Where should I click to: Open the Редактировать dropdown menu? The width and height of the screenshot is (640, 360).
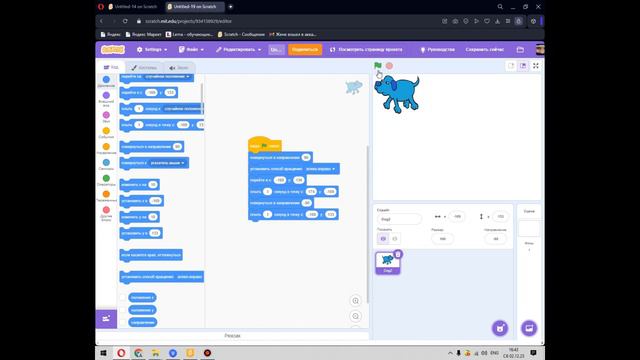pyautogui.click(x=238, y=49)
